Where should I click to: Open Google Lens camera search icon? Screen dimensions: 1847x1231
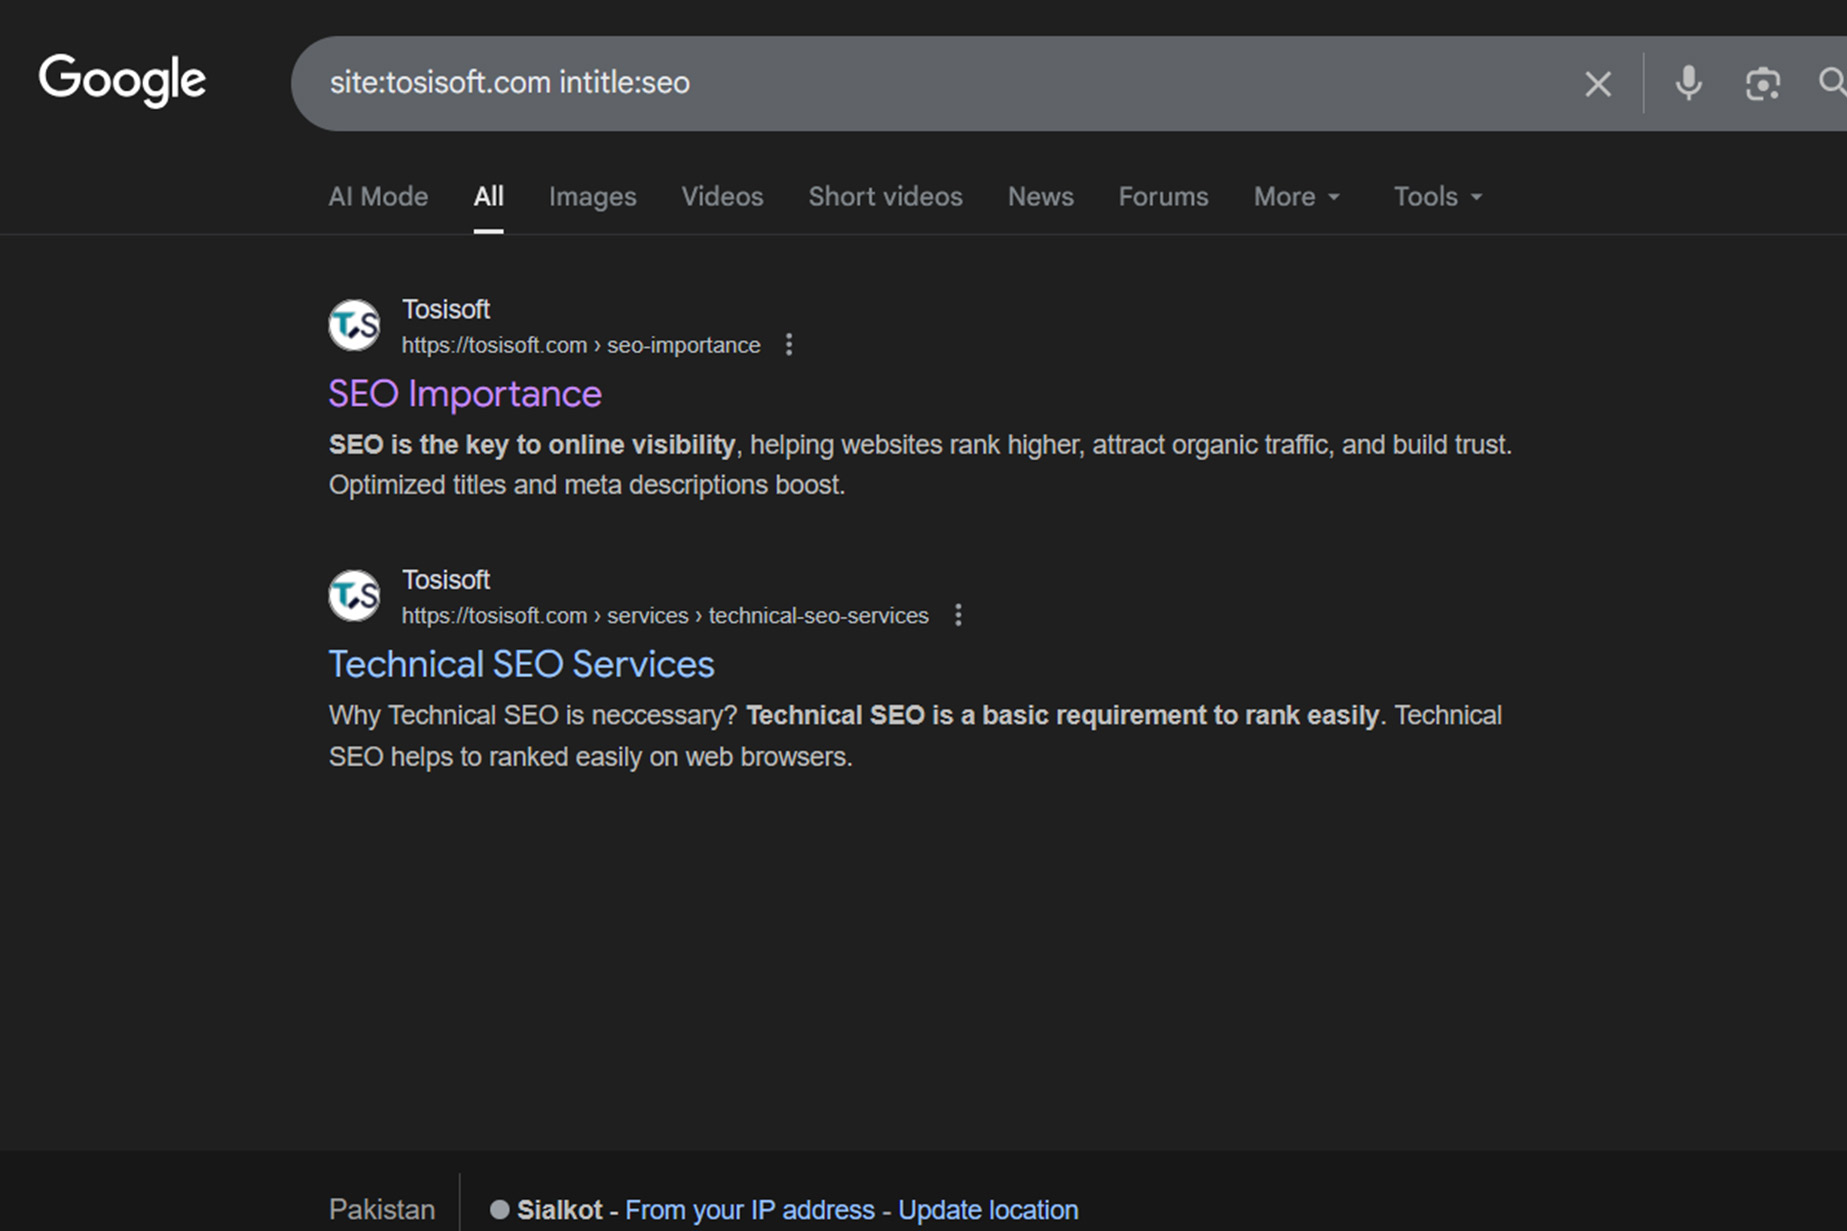[1761, 84]
